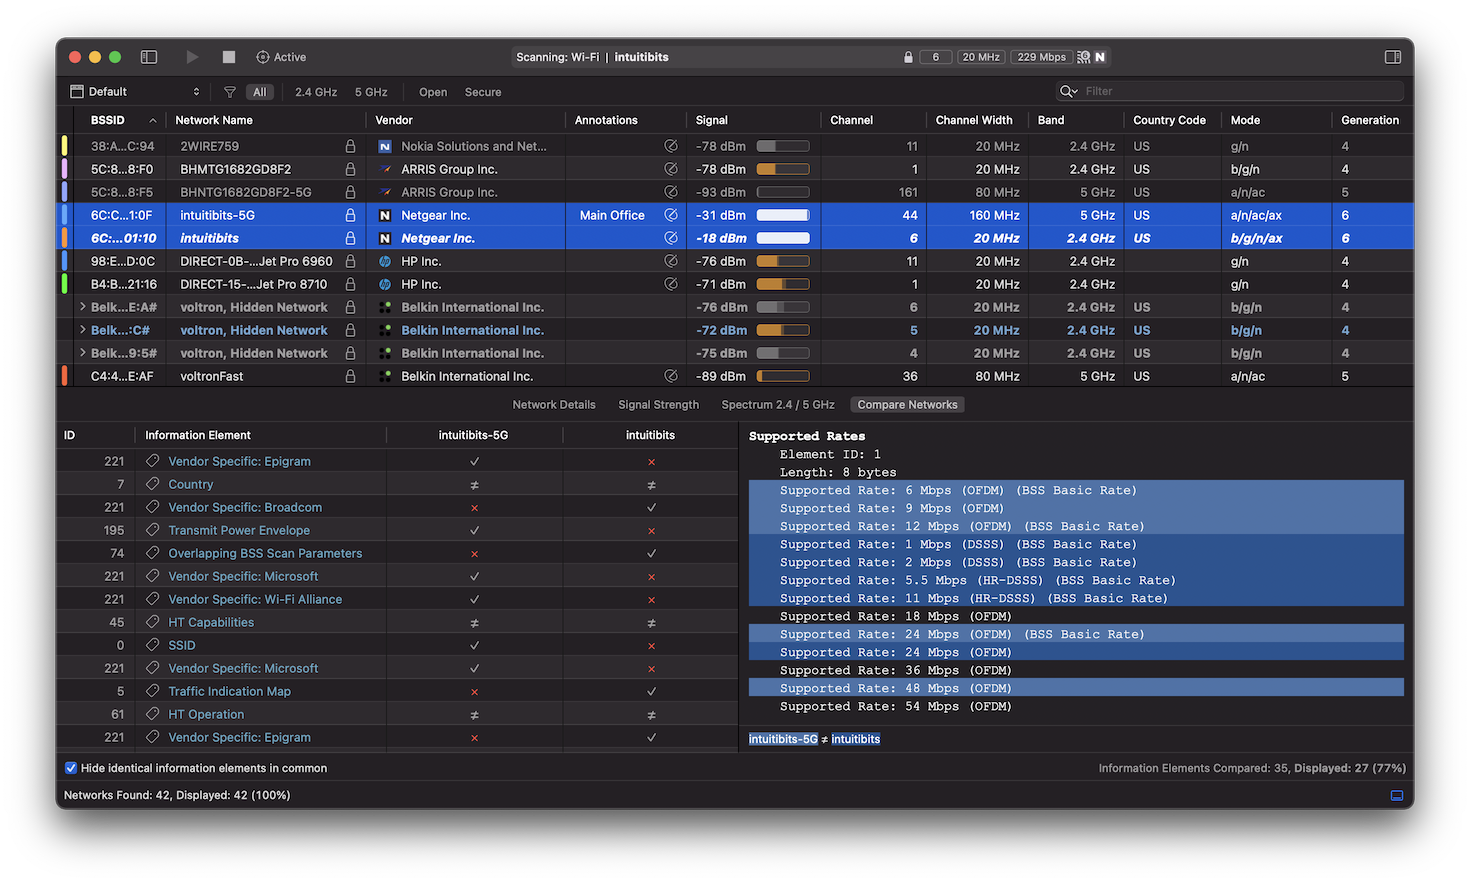Screen dimensions: 1470x883
Task: Select Supported Rate: 54 Mbps (OFDM) line
Action: click(x=896, y=706)
